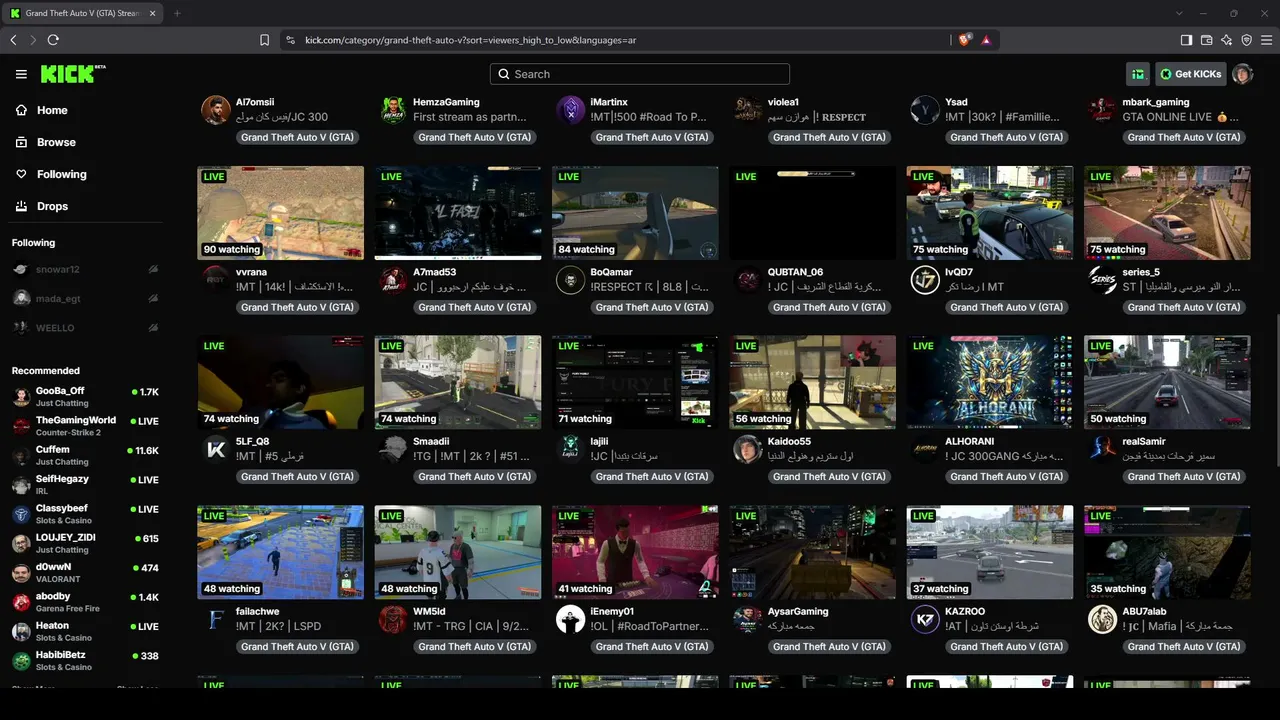The height and width of the screenshot is (720, 1280).
Task: Open 5LF_Q8 channel avatar
Action: click(216, 449)
